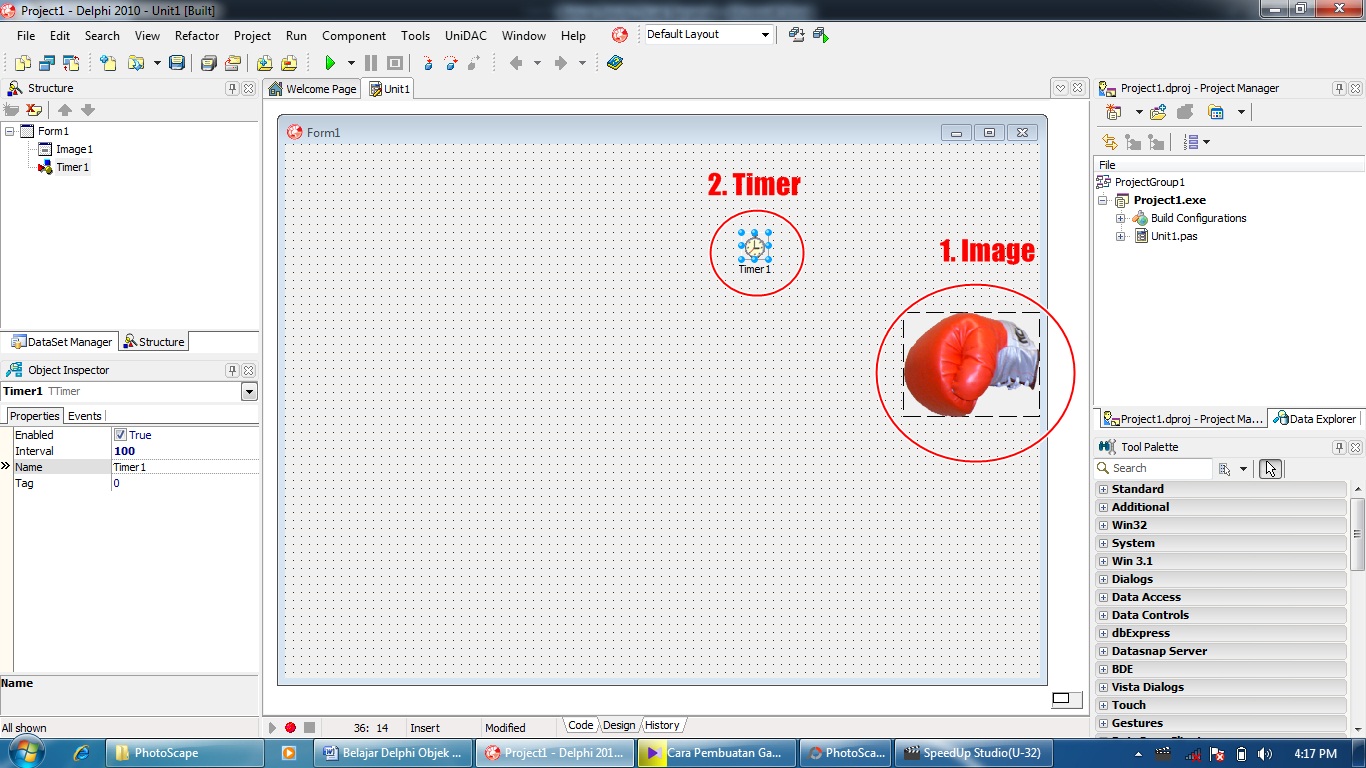The image size is (1366, 768).
Task: Pin the Structure panel
Action: (x=233, y=88)
